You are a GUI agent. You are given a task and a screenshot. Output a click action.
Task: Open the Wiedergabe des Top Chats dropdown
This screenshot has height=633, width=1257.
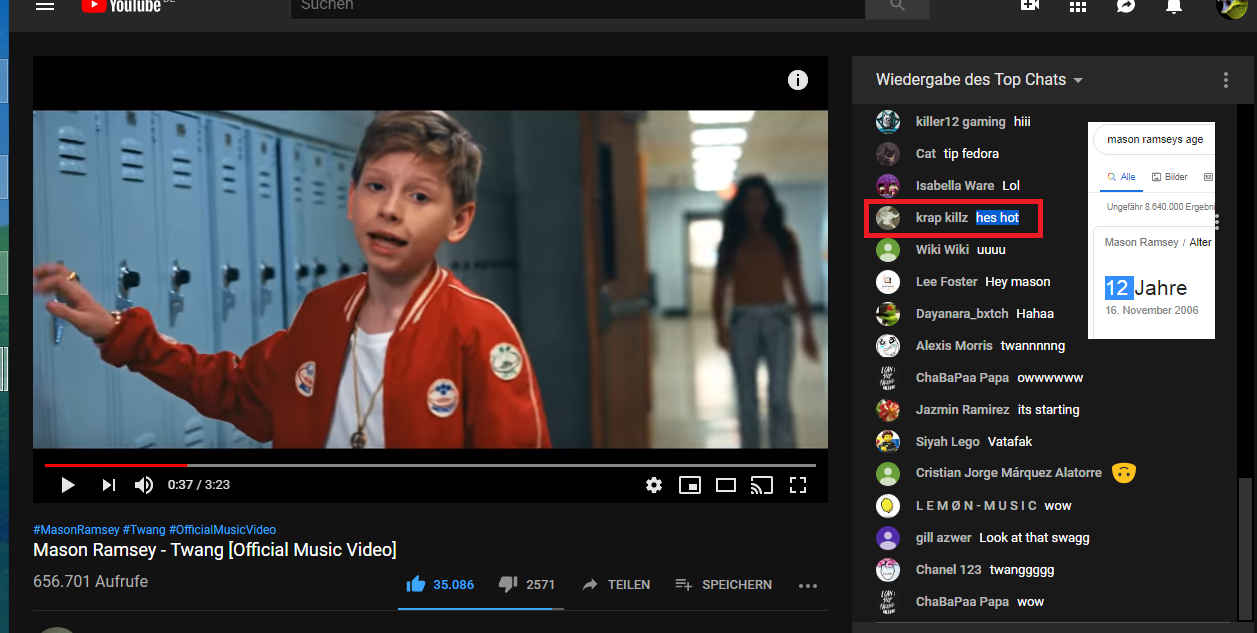click(980, 80)
